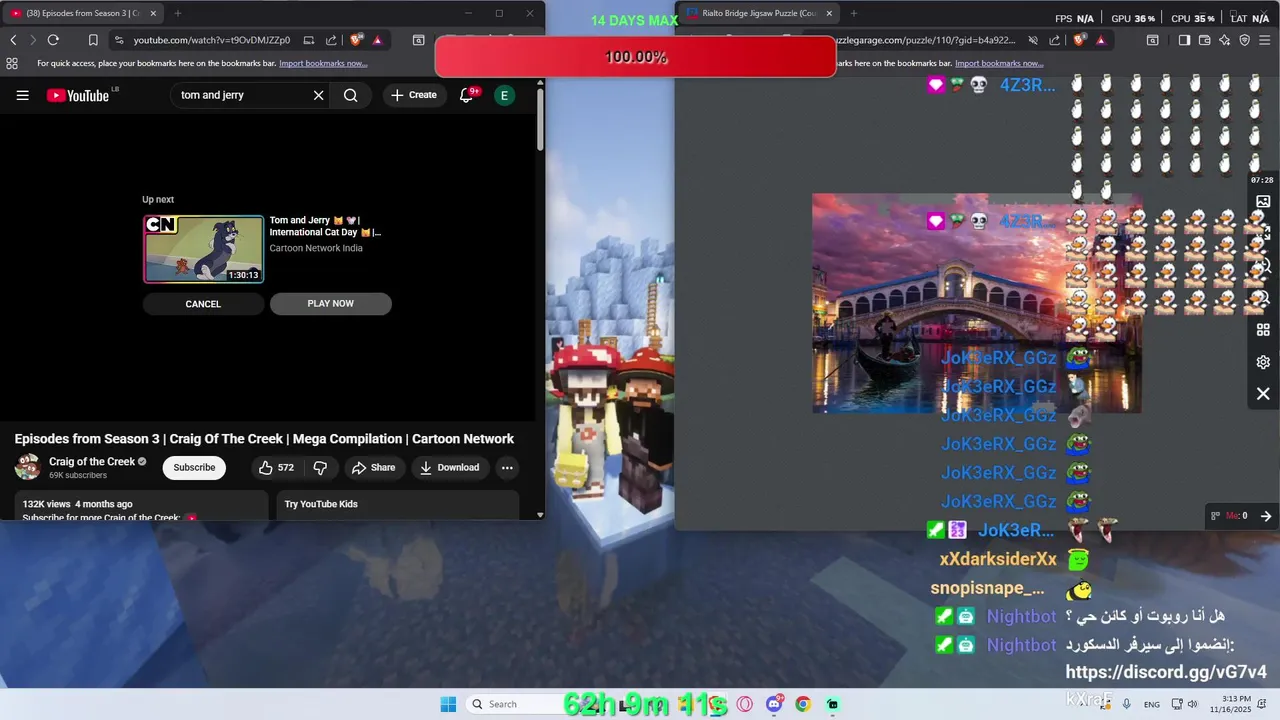Screen dimensions: 1280x720
Task: Open the apps grid on YouTube bookmarks bar
Action: (x=12, y=63)
